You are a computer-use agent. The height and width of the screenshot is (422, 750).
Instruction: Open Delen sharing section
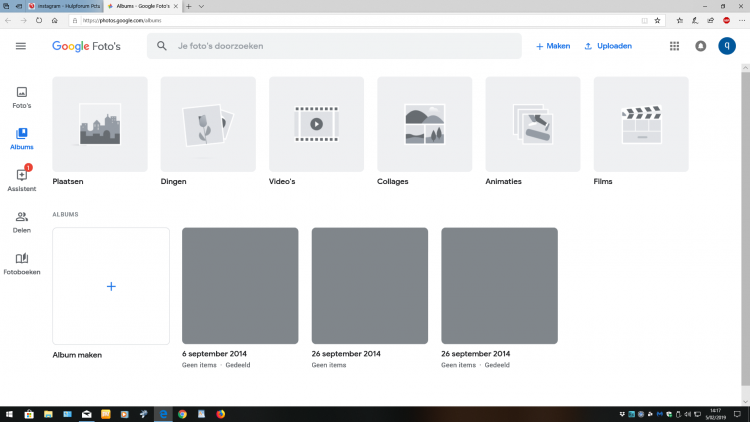pos(21,221)
